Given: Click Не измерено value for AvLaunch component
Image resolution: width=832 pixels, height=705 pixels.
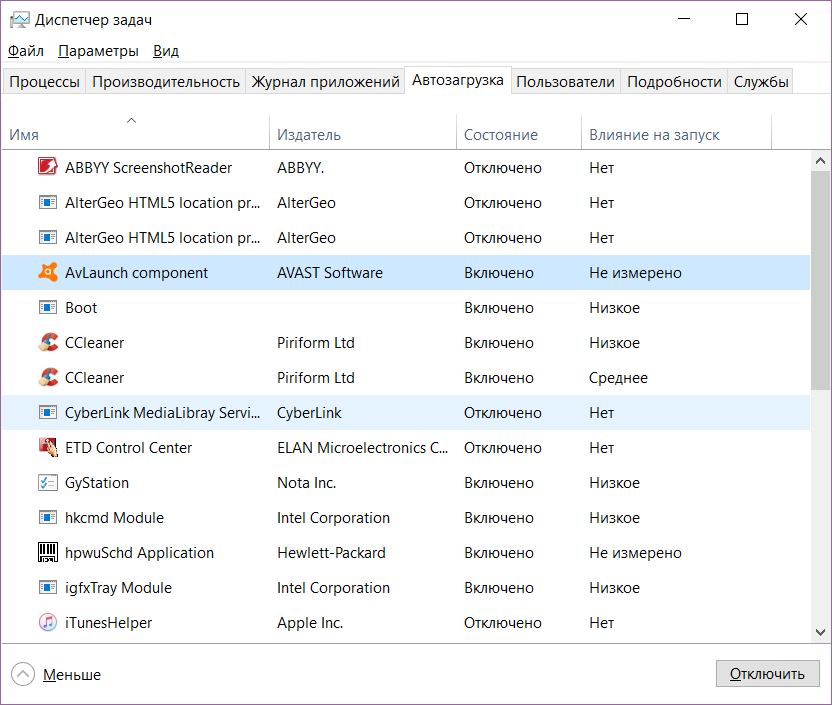Looking at the screenshot, I should tap(636, 273).
